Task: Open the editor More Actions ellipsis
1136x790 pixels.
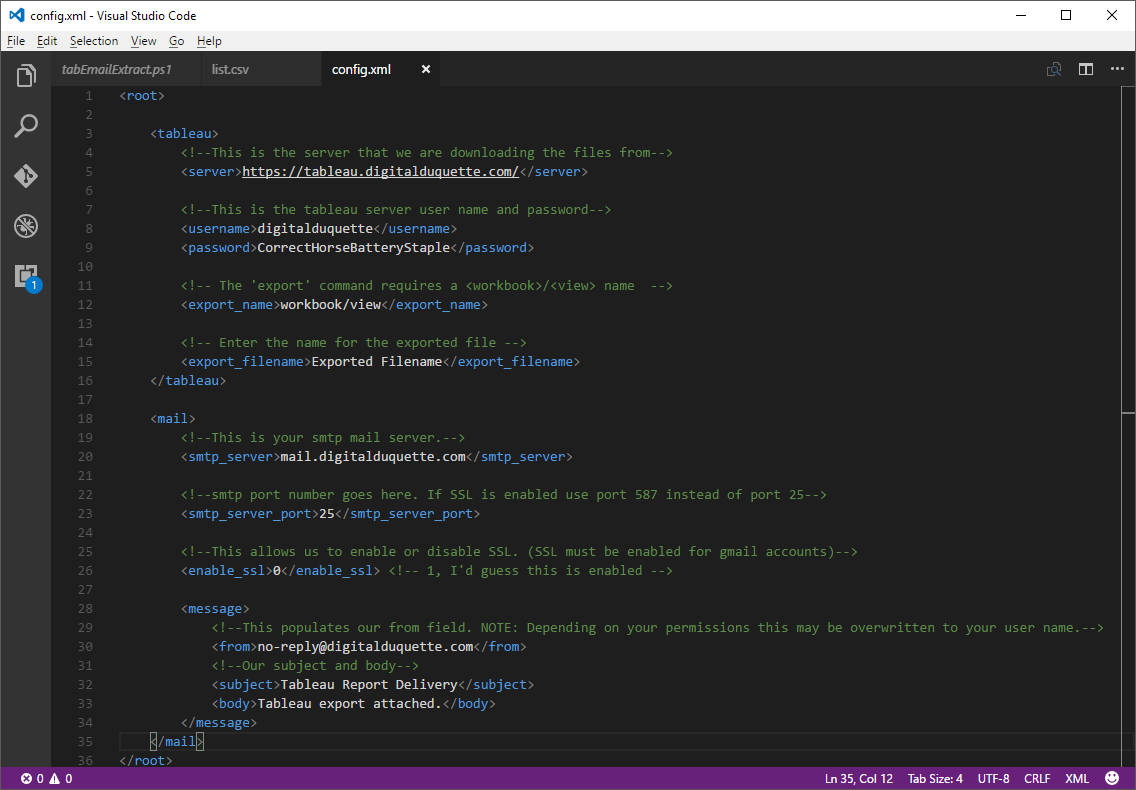Action: [x=1117, y=70]
